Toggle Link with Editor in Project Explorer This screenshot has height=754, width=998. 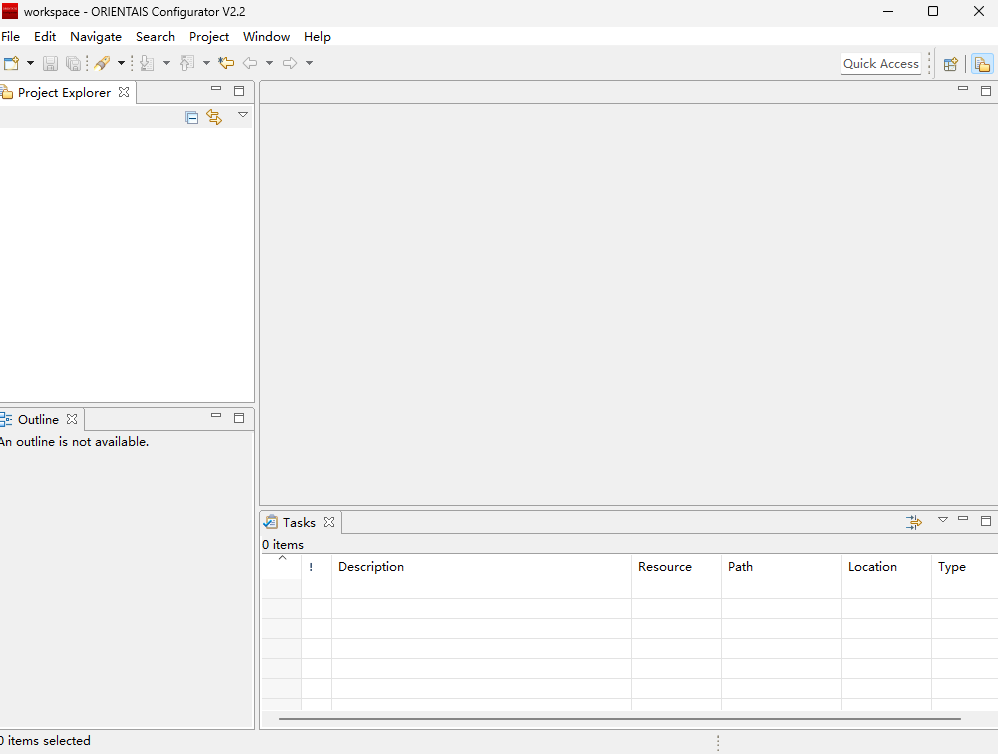(x=214, y=117)
